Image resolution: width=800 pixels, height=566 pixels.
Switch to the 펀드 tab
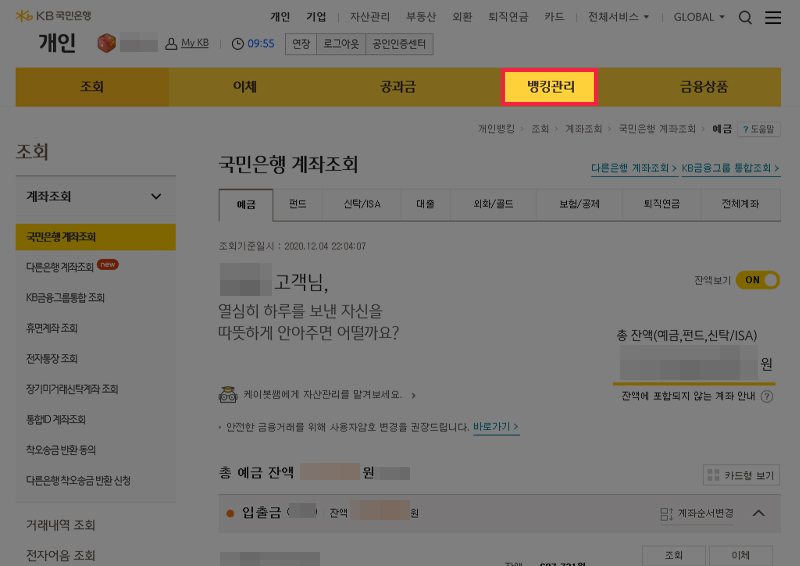[297, 204]
